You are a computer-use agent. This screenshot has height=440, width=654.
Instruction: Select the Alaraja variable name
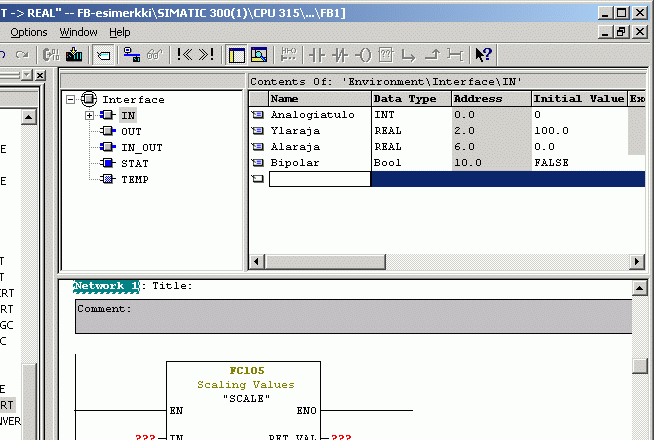295,147
